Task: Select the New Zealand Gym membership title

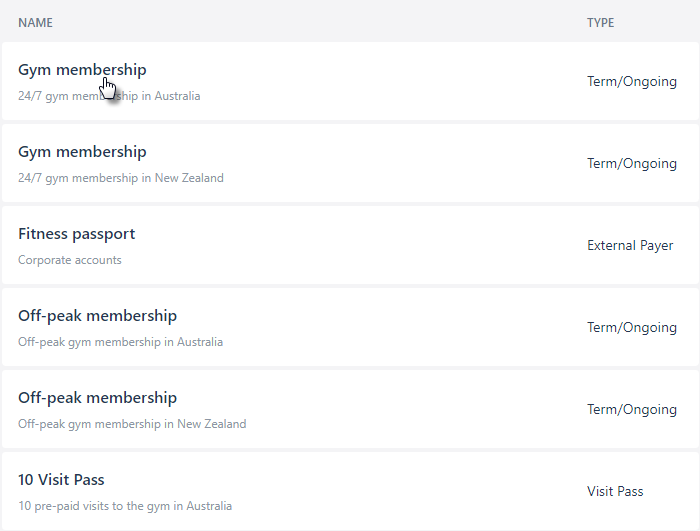Action: pyautogui.click(x=82, y=152)
